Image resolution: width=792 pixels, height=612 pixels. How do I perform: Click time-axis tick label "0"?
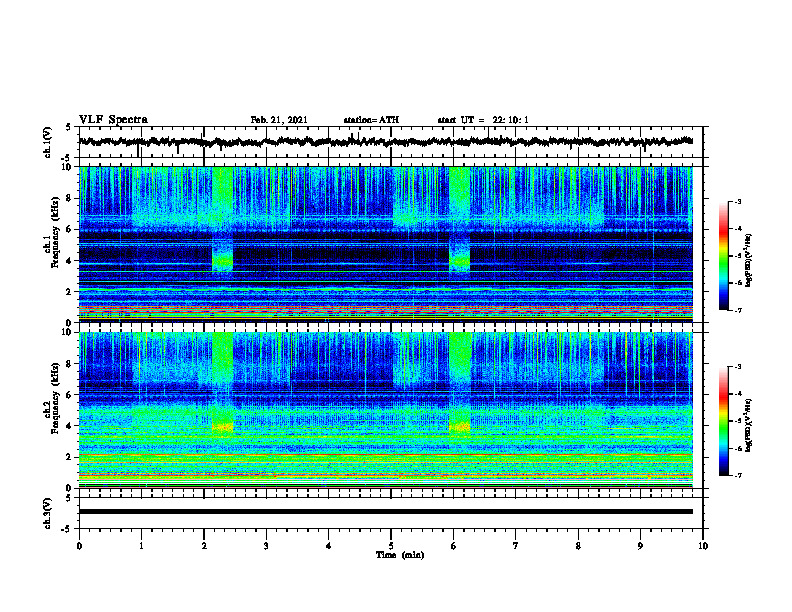point(79,546)
